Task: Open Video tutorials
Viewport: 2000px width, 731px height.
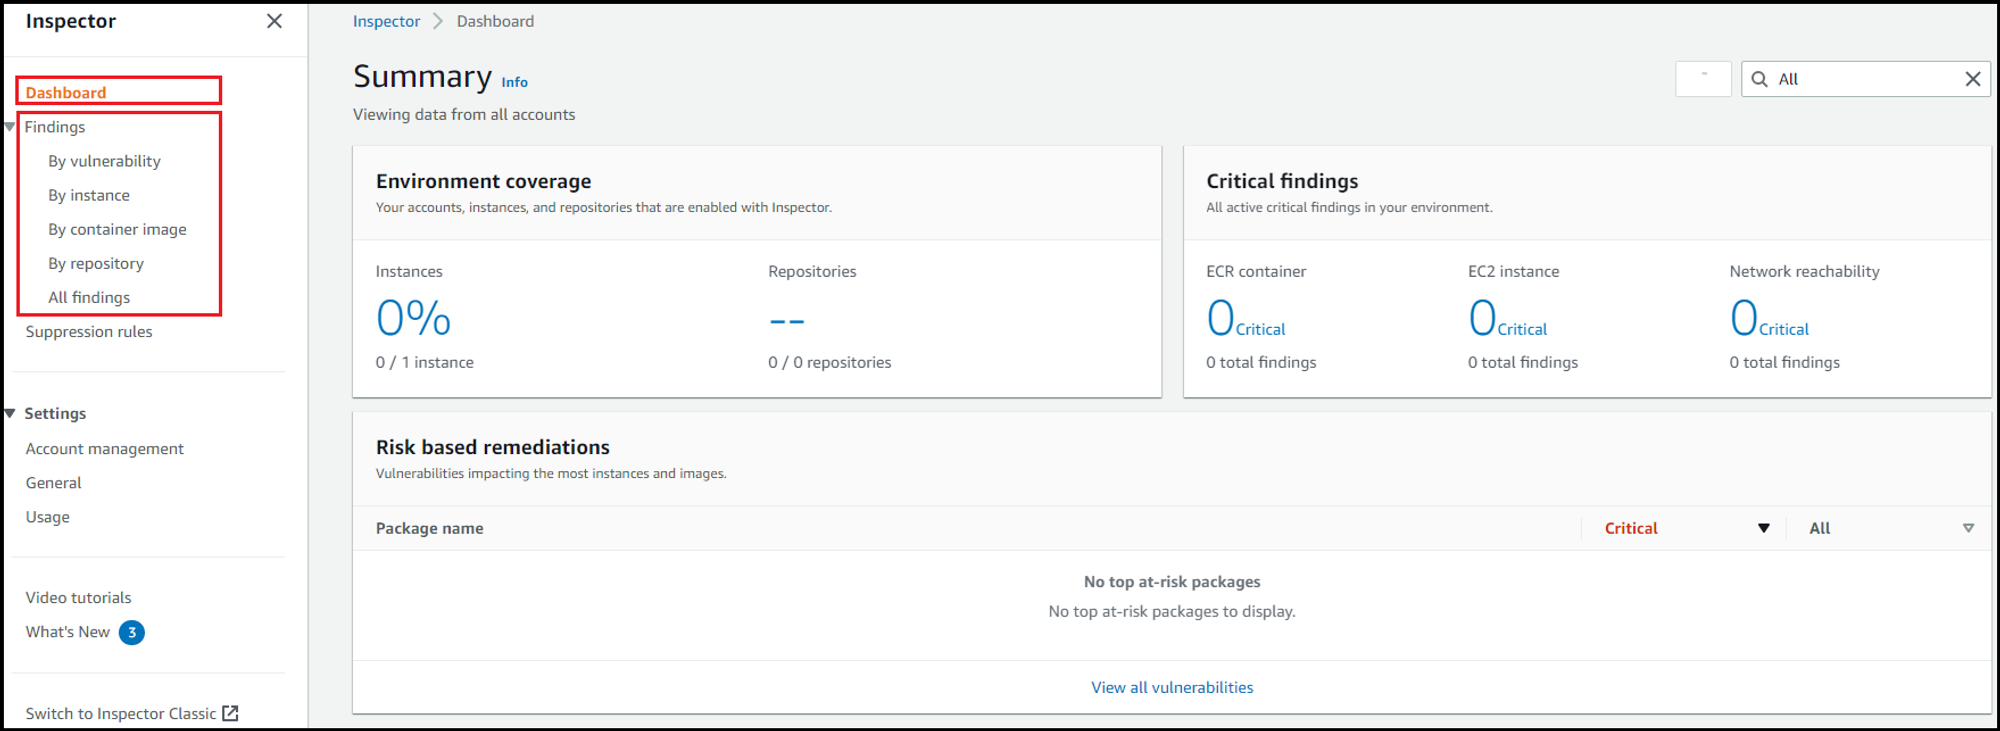Action: tap(79, 597)
